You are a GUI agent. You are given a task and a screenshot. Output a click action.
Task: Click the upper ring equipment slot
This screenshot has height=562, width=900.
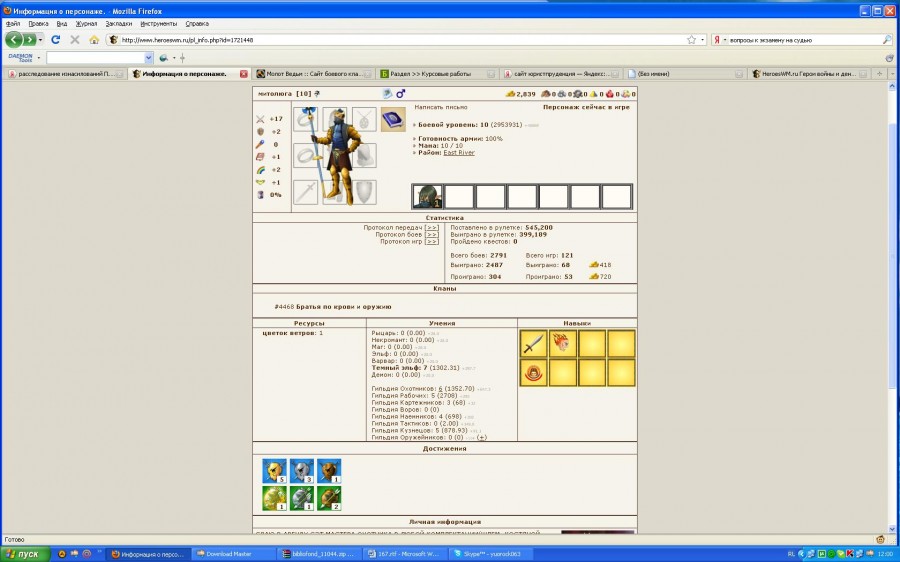305,119
